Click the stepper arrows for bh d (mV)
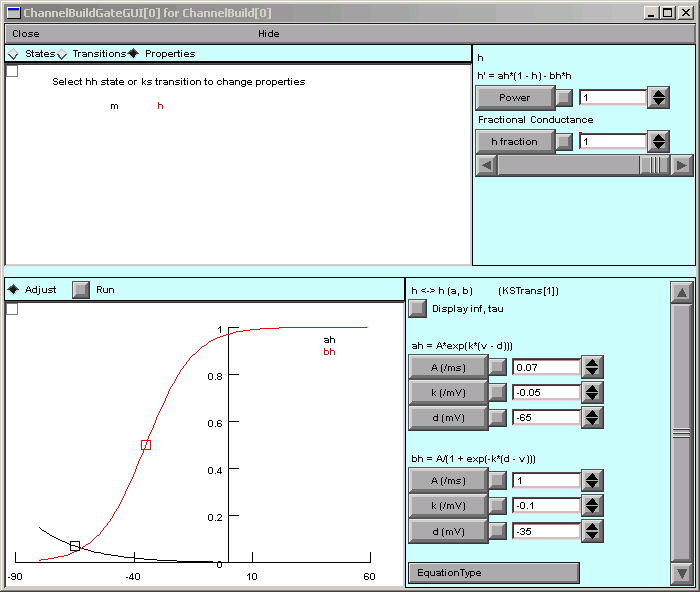The width and height of the screenshot is (700, 592). (x=593, y=531)
